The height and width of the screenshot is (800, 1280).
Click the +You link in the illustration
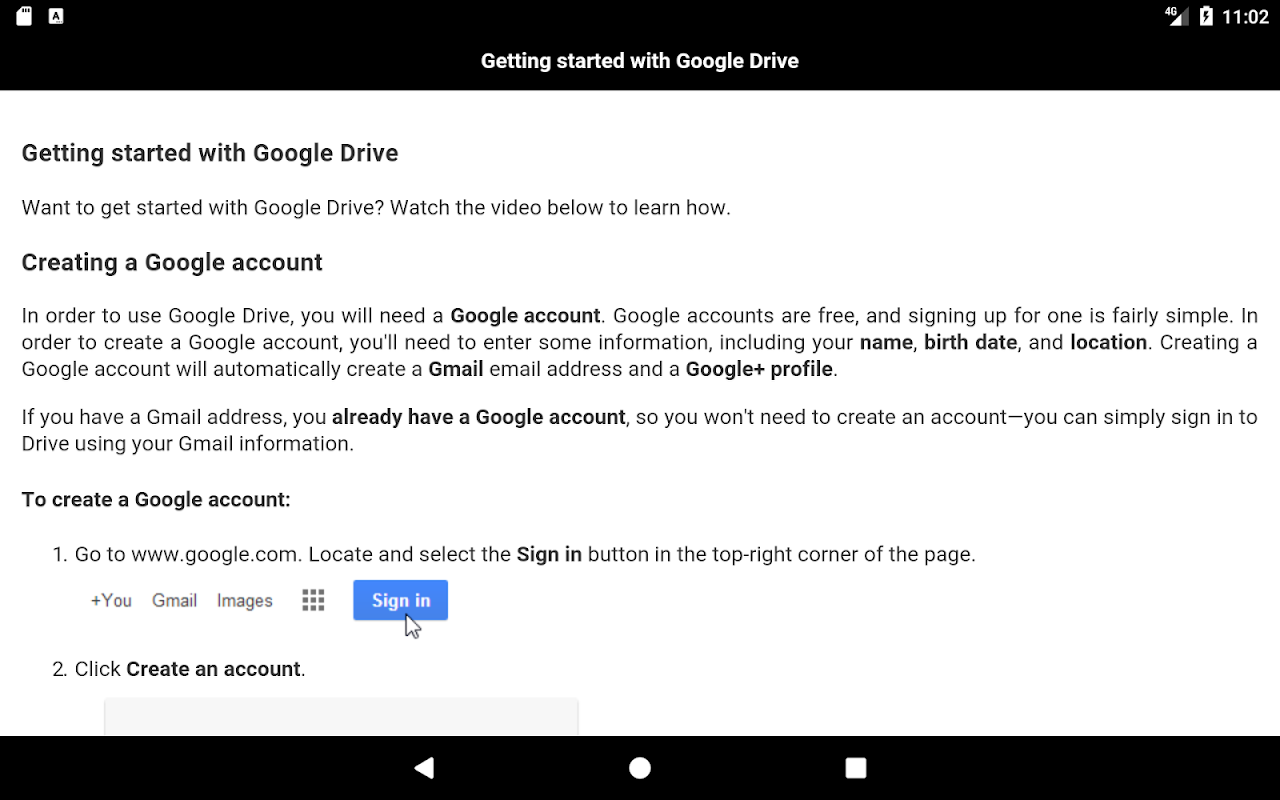[111, 600]
